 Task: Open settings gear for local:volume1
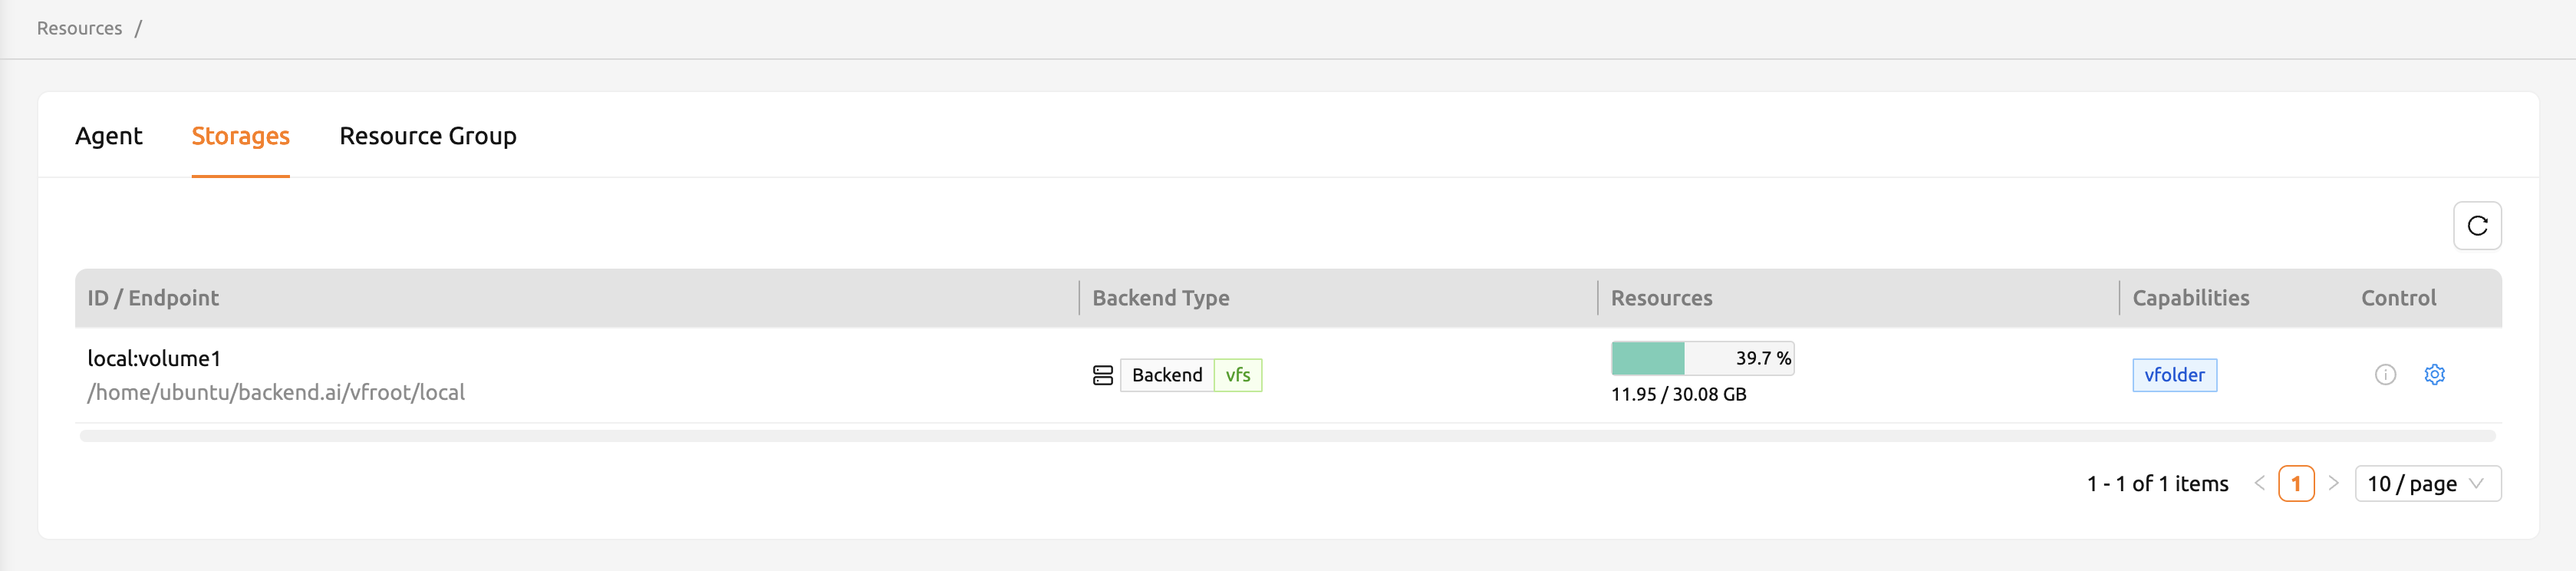[x=2434, y=375]
